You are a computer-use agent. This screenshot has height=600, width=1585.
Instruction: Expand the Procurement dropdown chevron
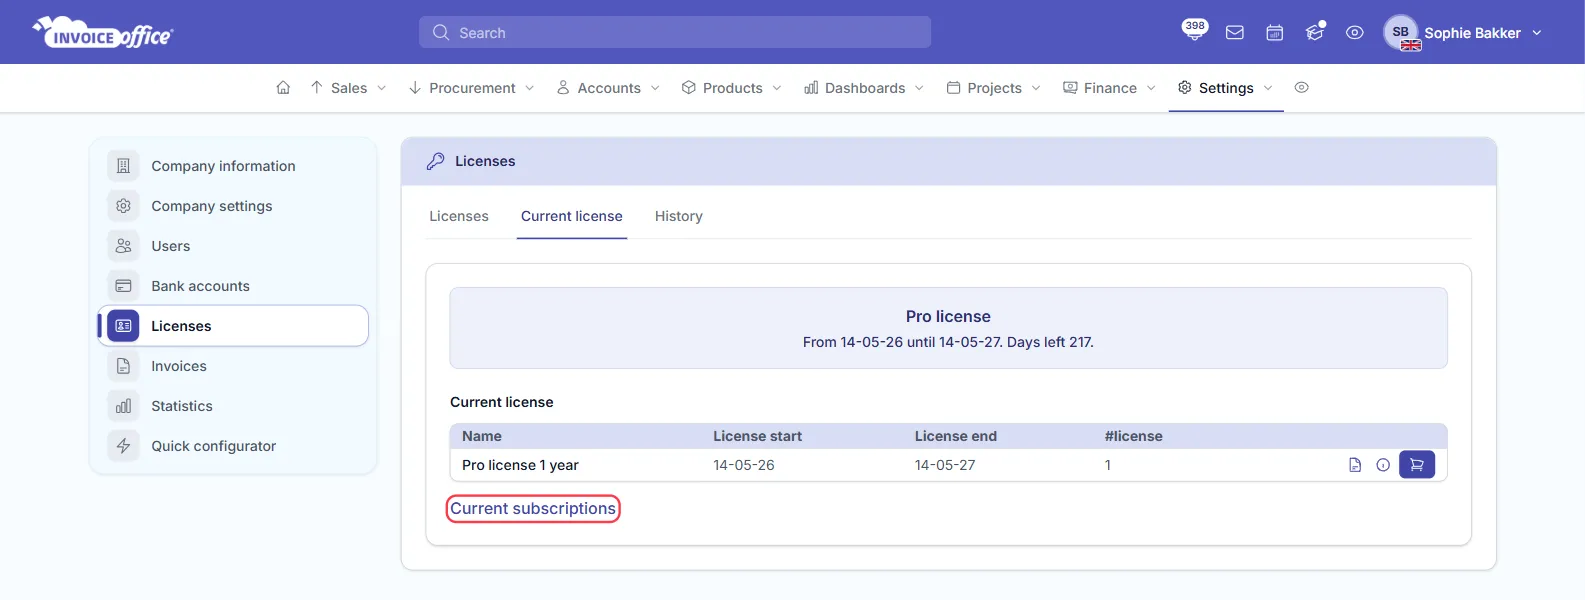[529, 88]
